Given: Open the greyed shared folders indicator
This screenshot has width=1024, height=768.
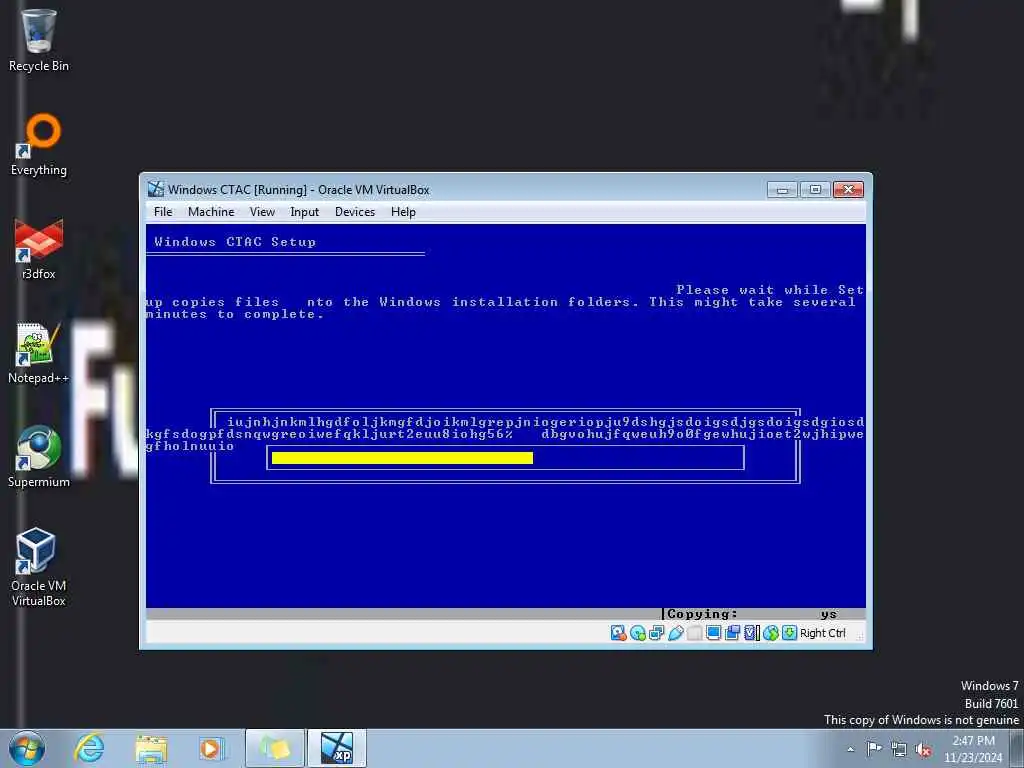Looking at the screenshot, I should pyautogui.click(x=694, y=633).
